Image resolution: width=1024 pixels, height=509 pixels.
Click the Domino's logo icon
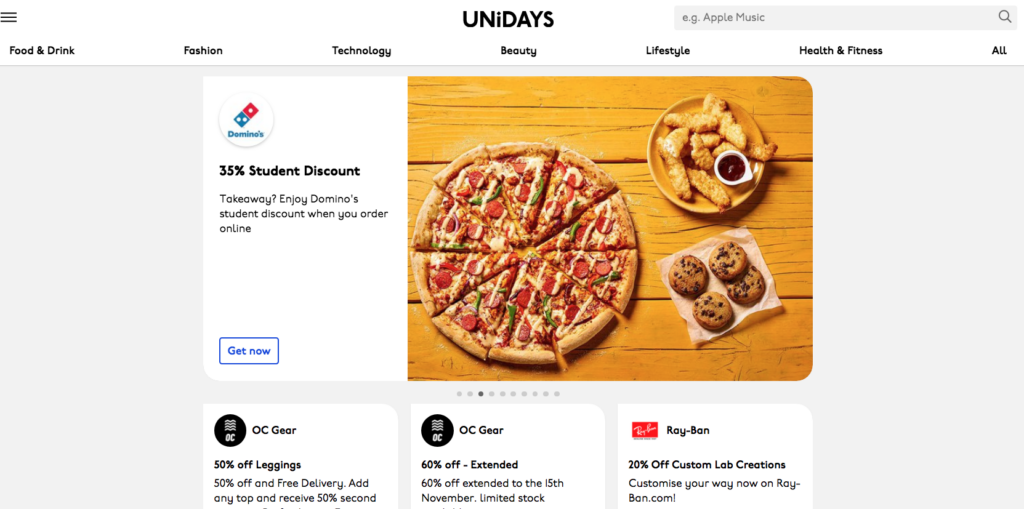(x=246, y=120)
